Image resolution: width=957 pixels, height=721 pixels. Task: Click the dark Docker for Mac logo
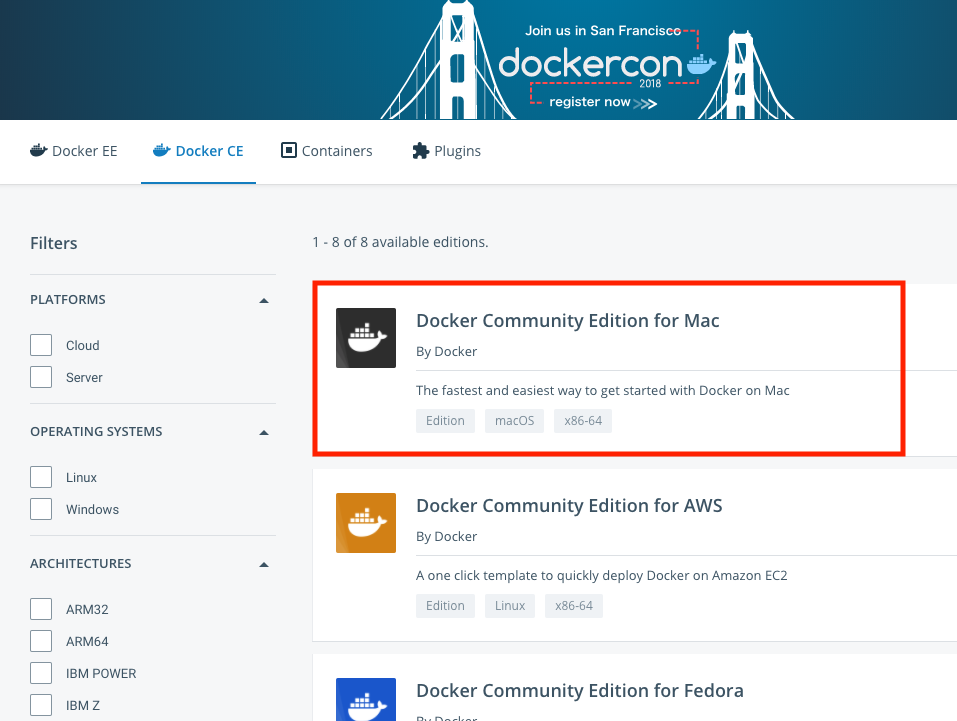(x=366, y=338)
